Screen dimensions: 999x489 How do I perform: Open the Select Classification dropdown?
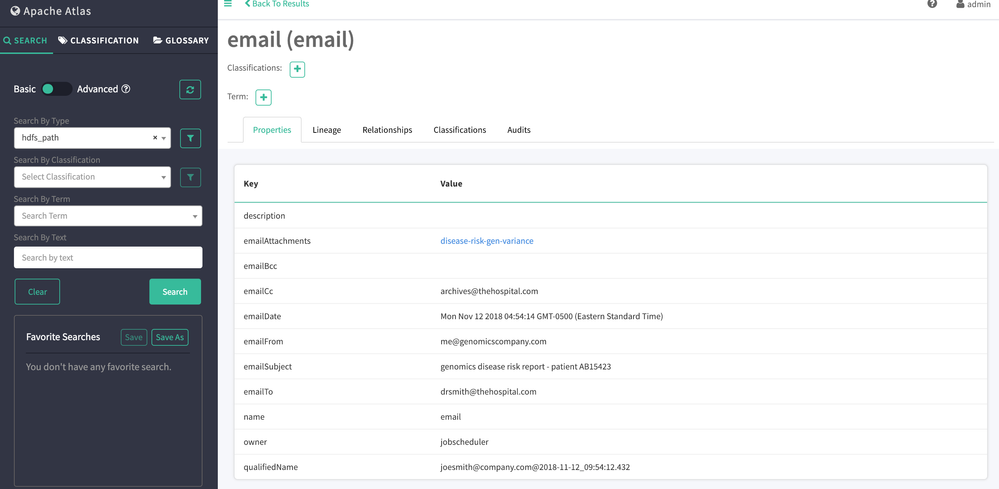click(92, 177)
